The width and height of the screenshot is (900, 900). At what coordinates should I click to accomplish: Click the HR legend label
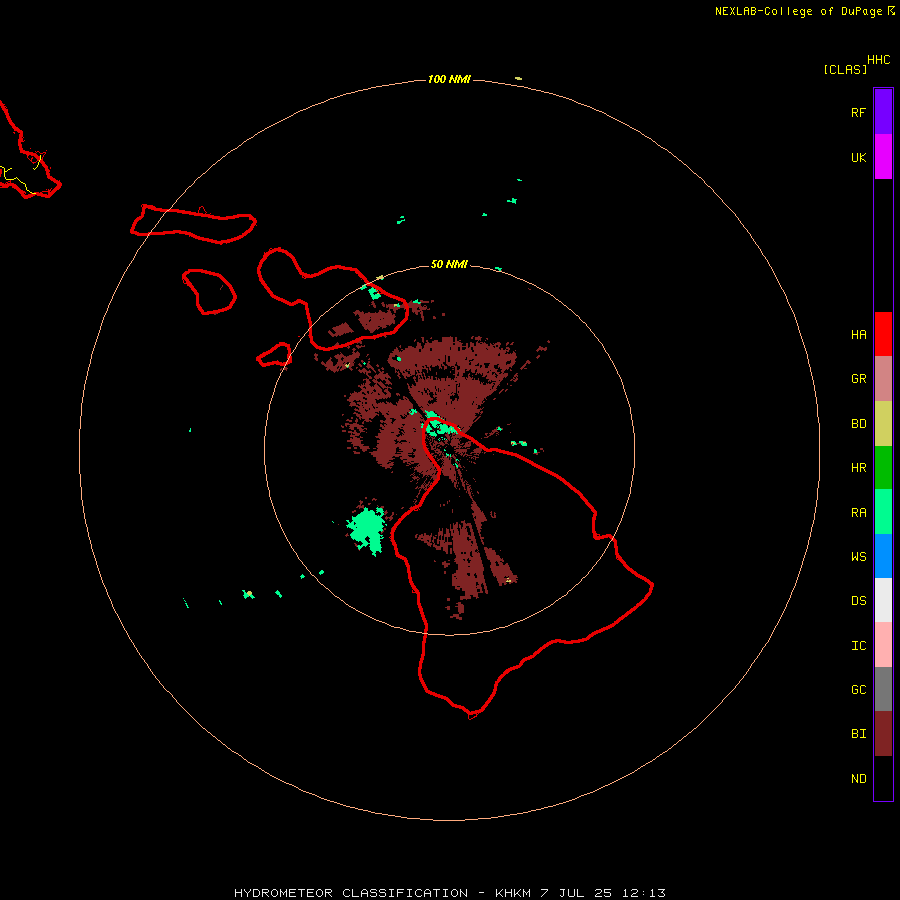click(858, 468)
